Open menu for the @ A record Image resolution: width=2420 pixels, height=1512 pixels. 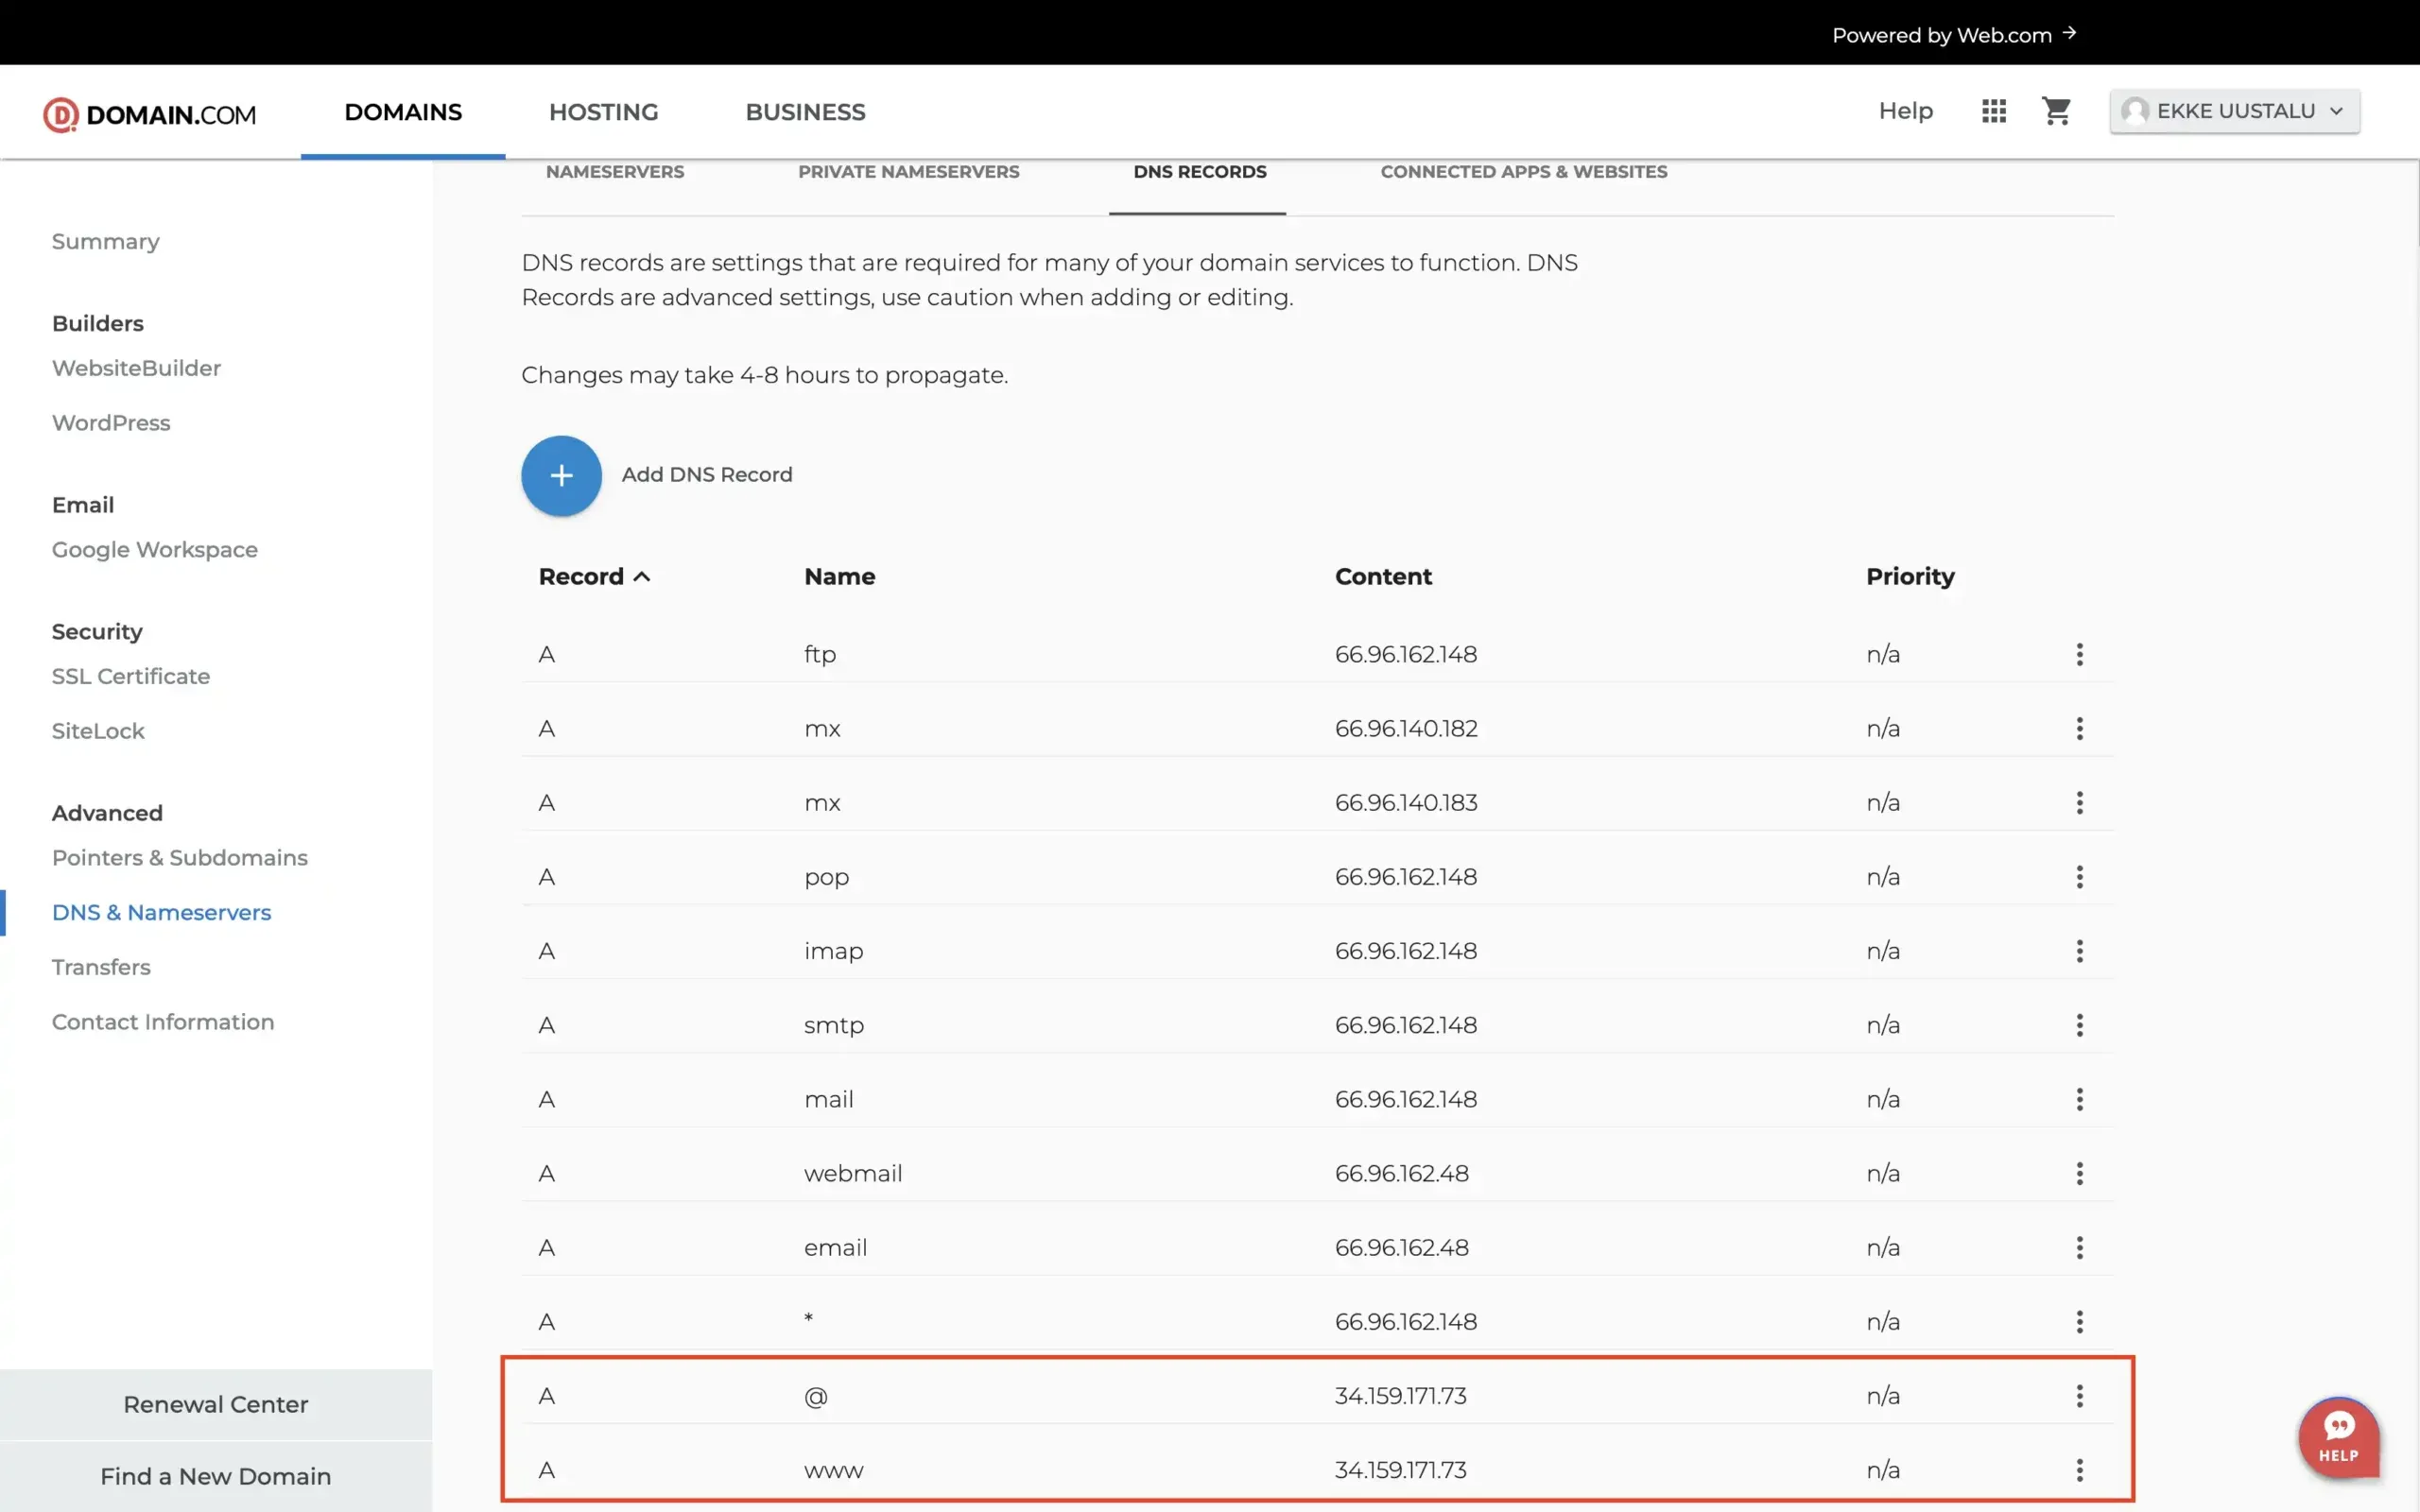click(2078, 1396)
